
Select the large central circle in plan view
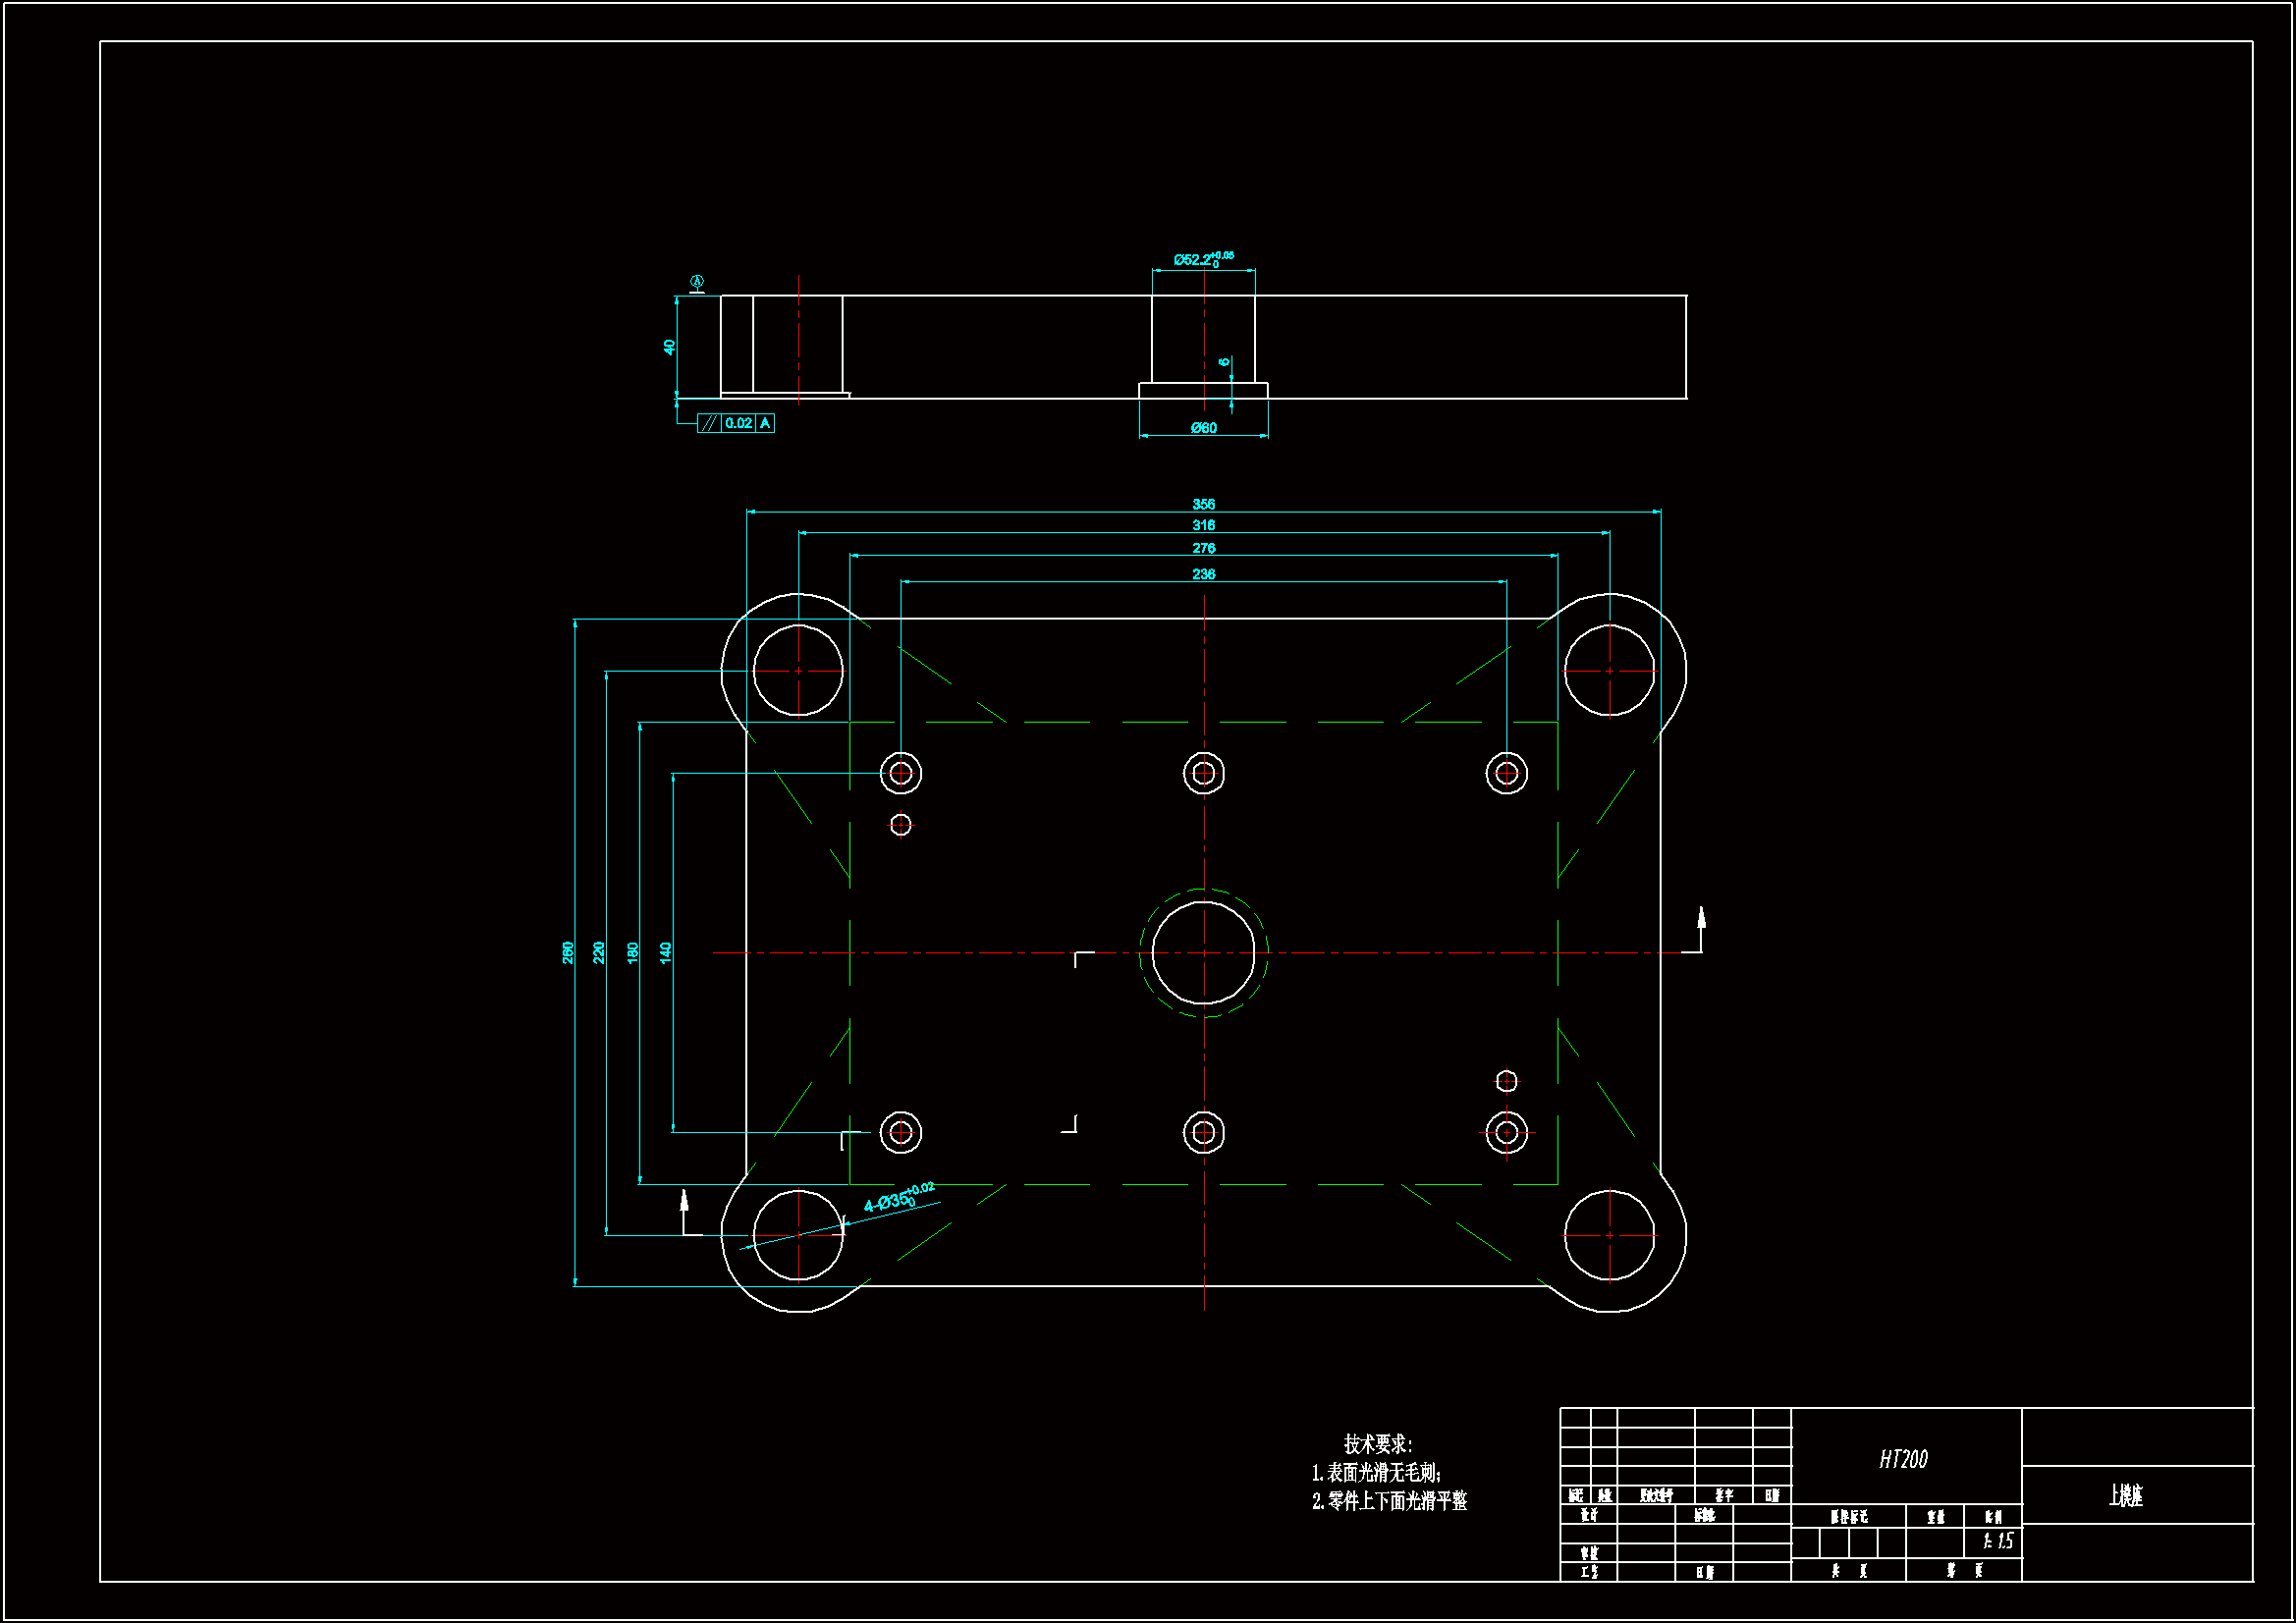1203,953
